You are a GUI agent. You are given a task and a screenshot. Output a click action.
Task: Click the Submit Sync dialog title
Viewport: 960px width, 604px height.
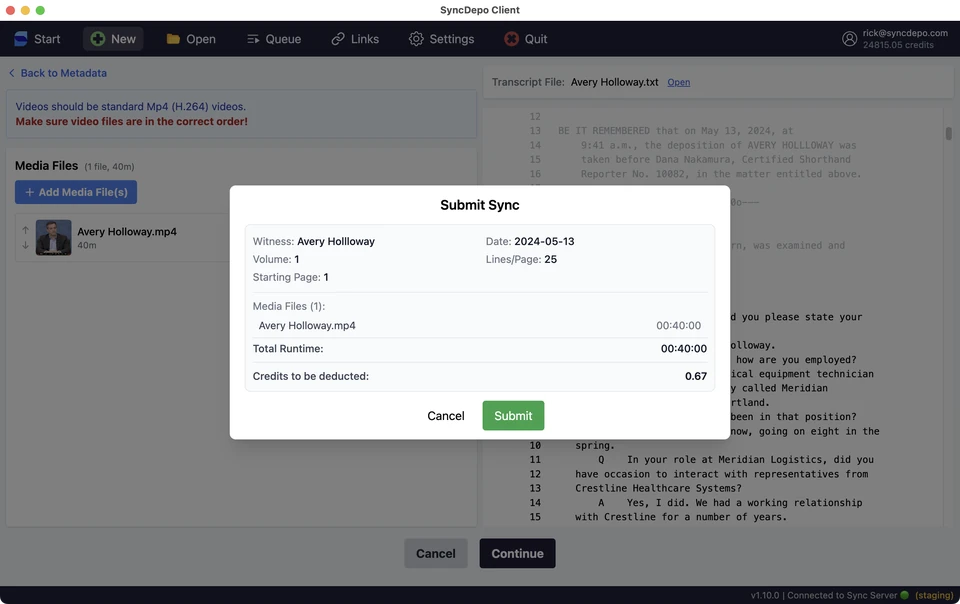tap(479, 205)
